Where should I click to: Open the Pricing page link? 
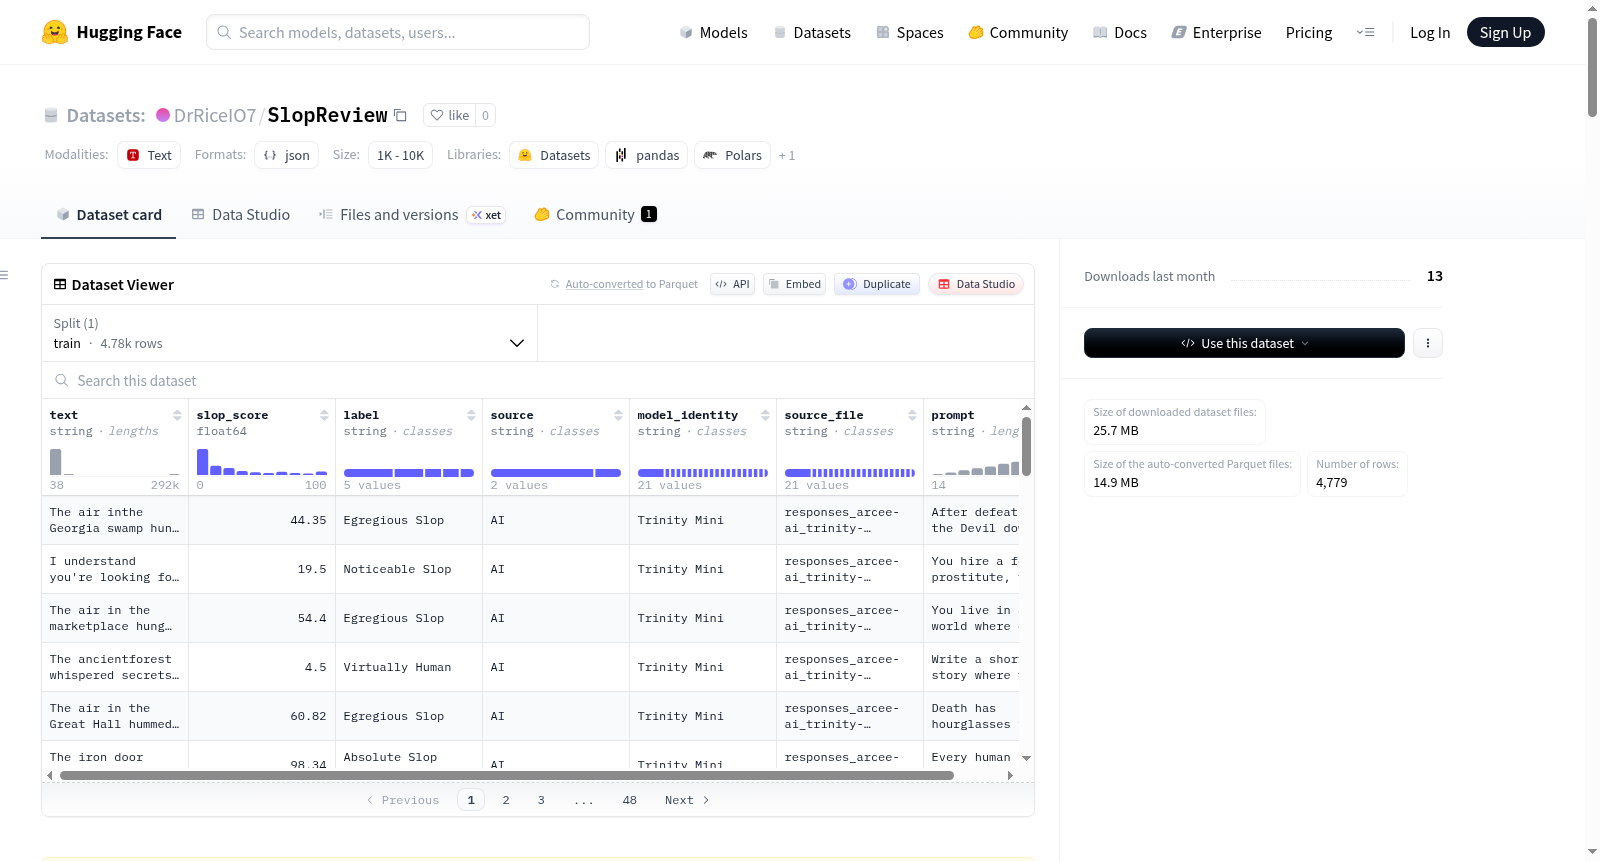pyautogui.click(x=1309, y=32)
